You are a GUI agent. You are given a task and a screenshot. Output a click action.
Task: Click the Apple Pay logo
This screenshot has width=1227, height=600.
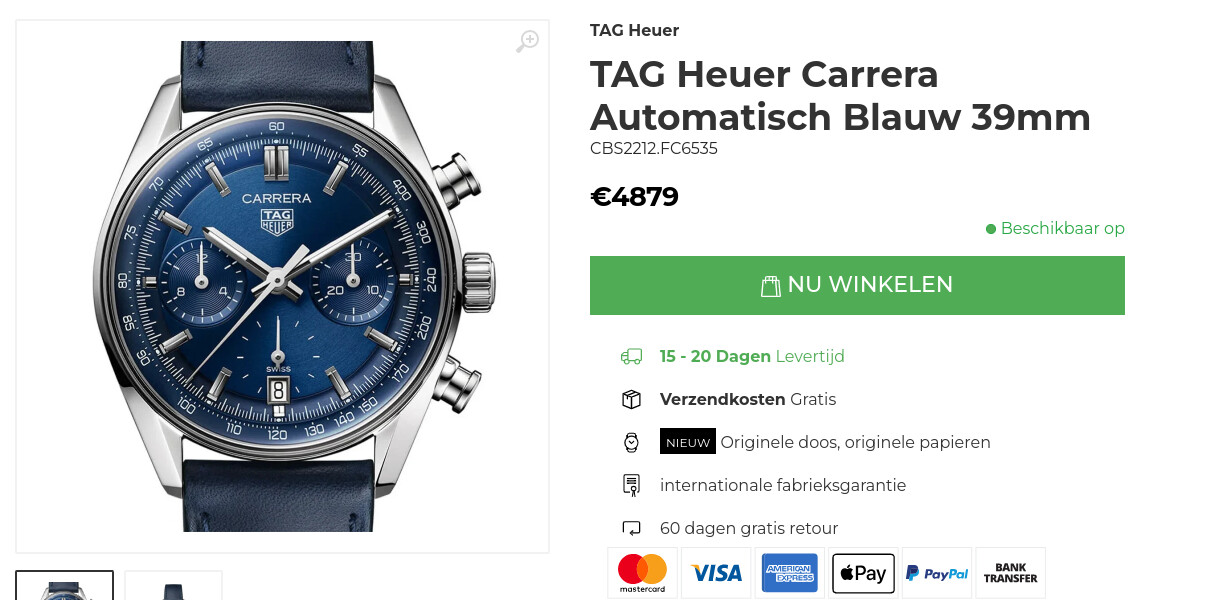coord(863,573)
